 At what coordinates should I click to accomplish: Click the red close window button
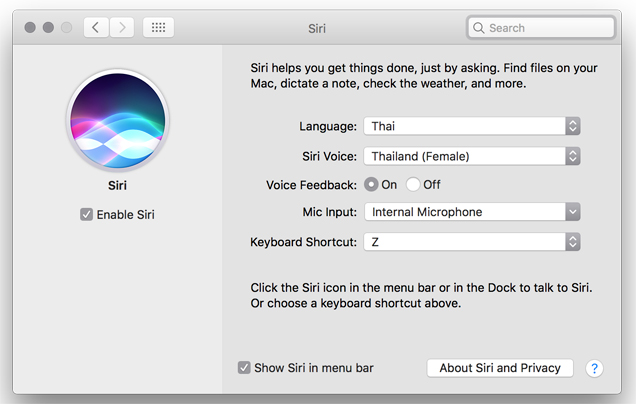coord(30,28)
